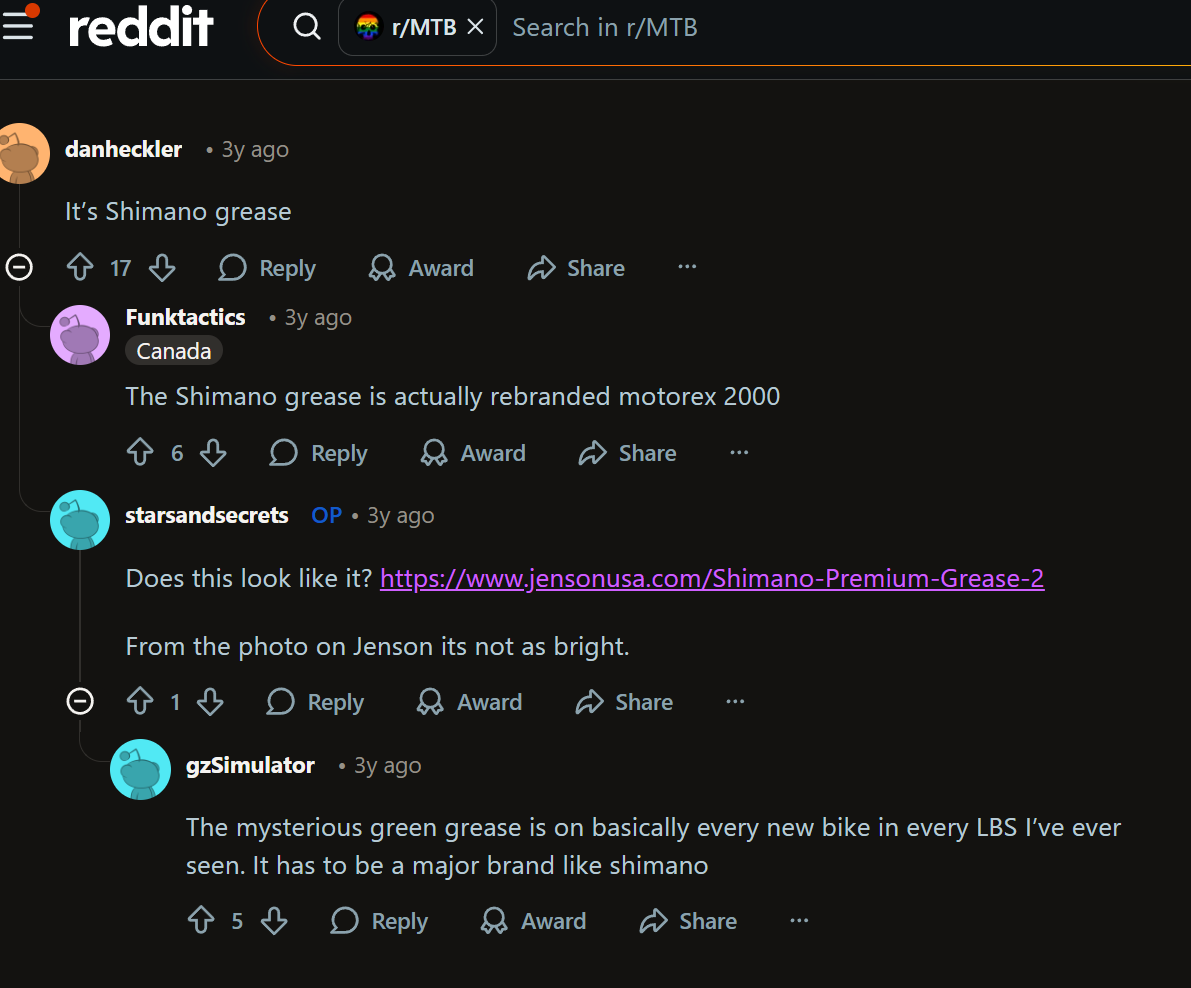Open more options on danheckler's comment
The image size is (1191, 988).
(687, 267)
